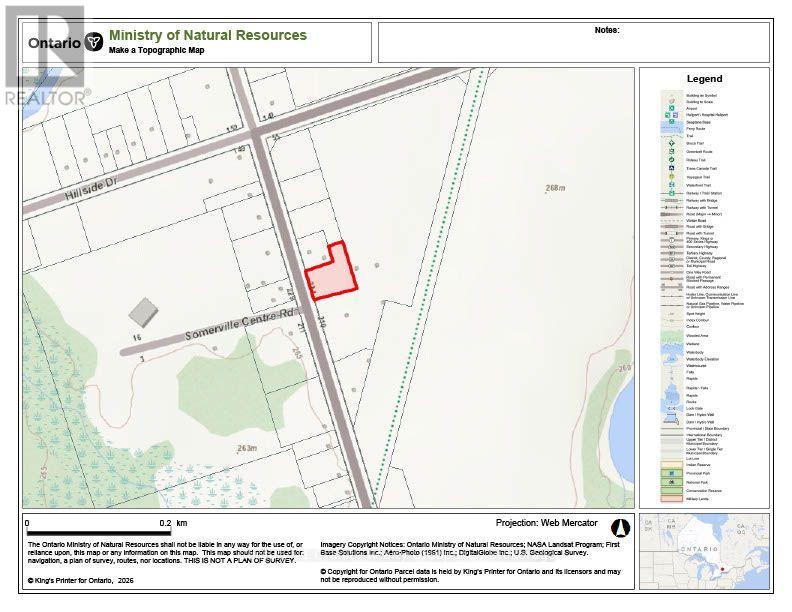Click the gray building shape near Somerville Centre Rd

tap(143, 312)
